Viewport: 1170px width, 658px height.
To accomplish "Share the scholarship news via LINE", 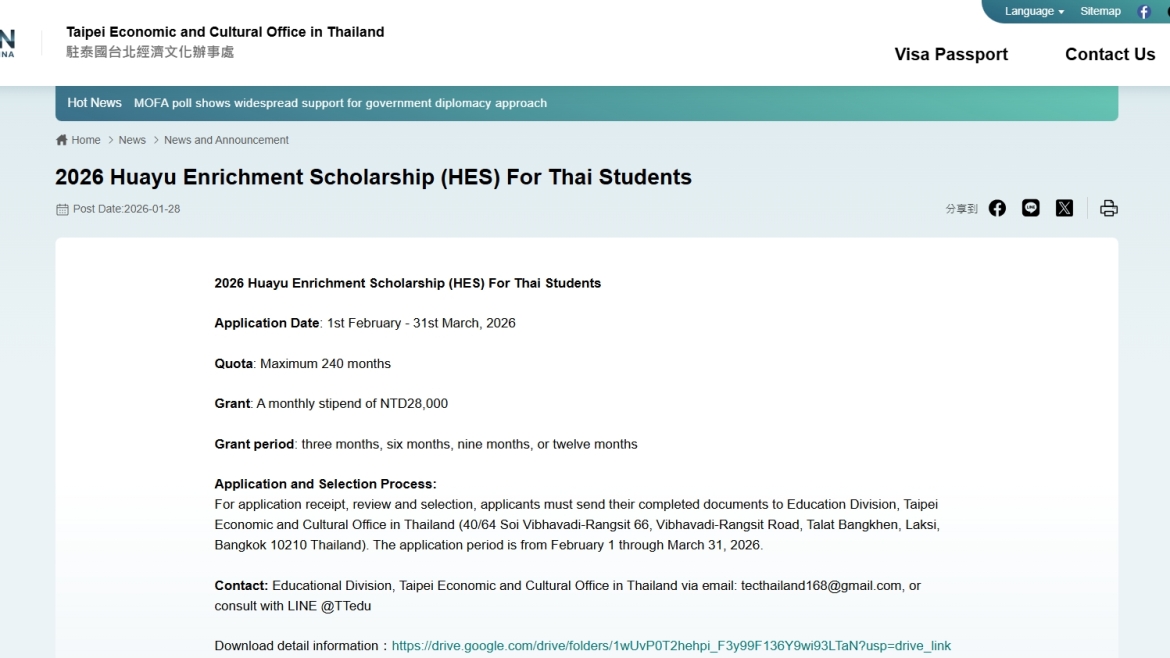I will pos(1031,208).
